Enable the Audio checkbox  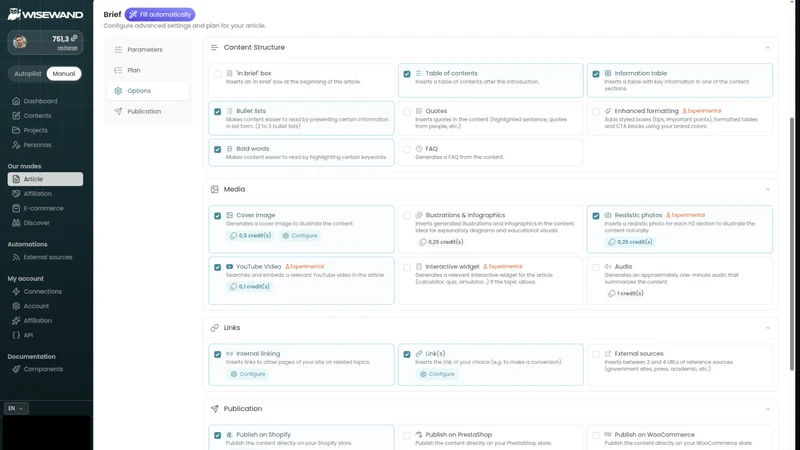pyautogui.click(x=596, y=267)
